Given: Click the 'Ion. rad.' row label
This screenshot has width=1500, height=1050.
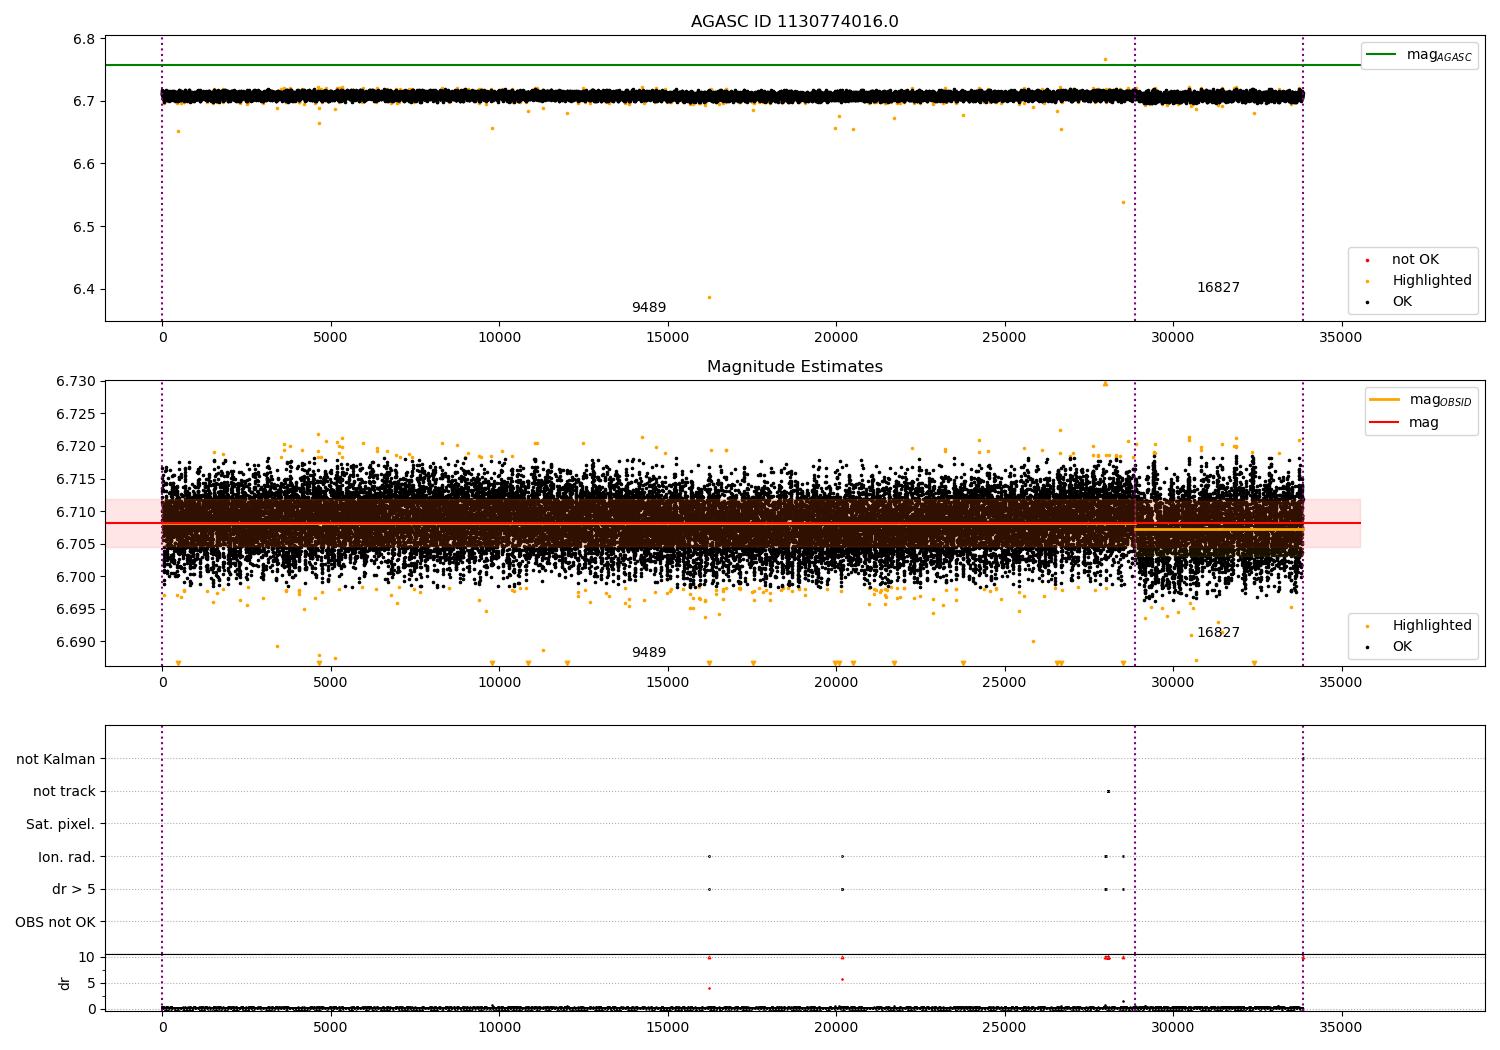Looking at the screenshot, I should tap(67, 857).
